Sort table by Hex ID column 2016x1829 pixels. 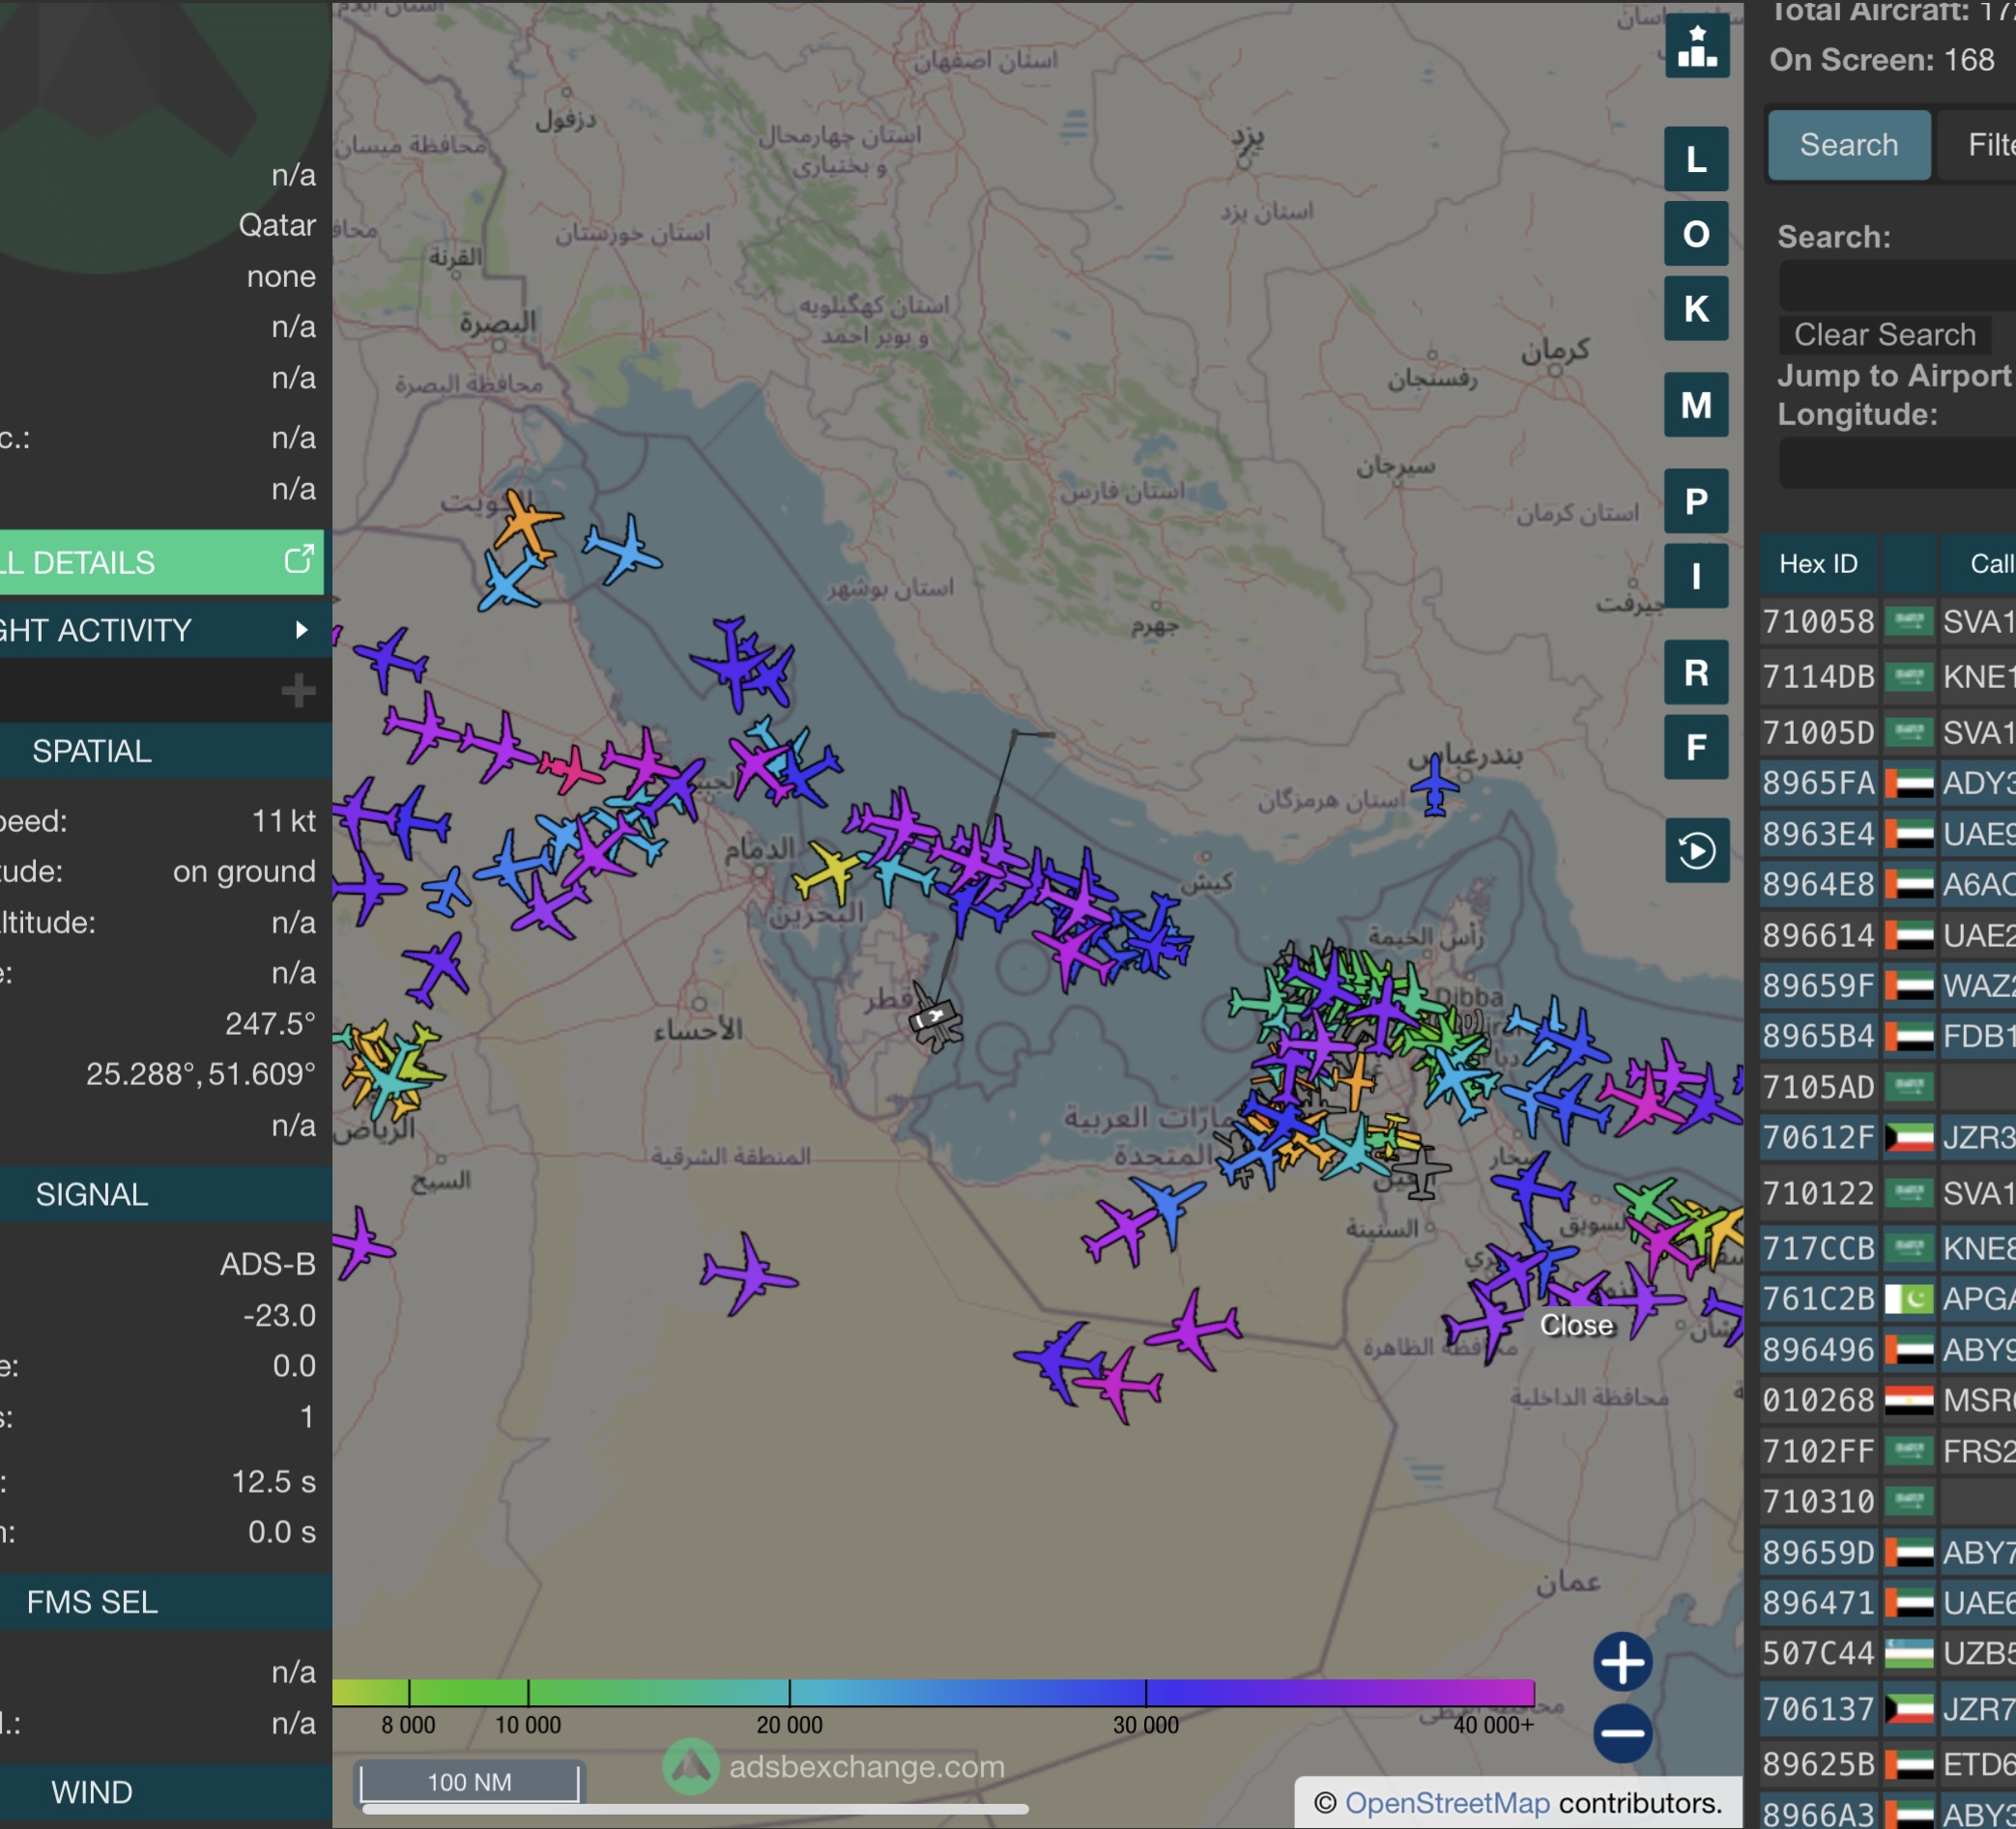pos(1819,564)
